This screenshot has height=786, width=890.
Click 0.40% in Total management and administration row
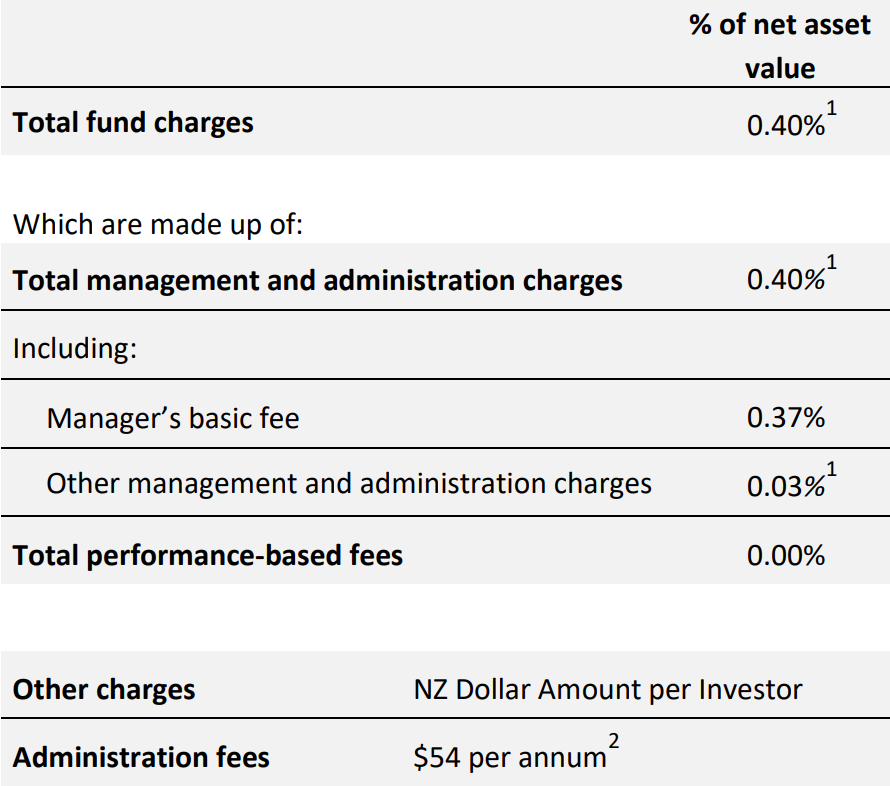click(785, 280)
